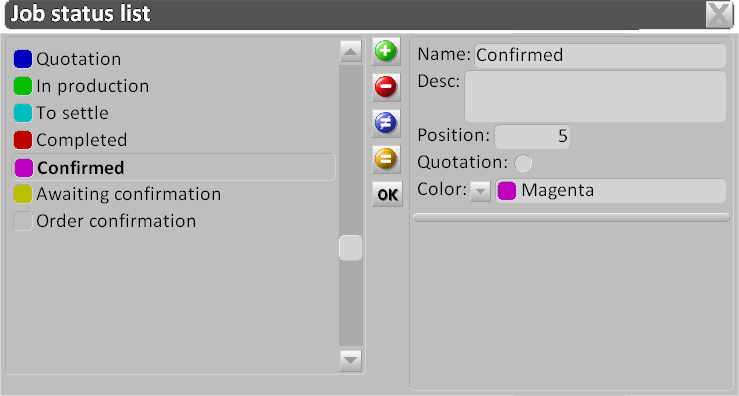The width and height of the screenshot is (739, 396).
Task: Click the blue not-equal icon button
Action: 386,123
